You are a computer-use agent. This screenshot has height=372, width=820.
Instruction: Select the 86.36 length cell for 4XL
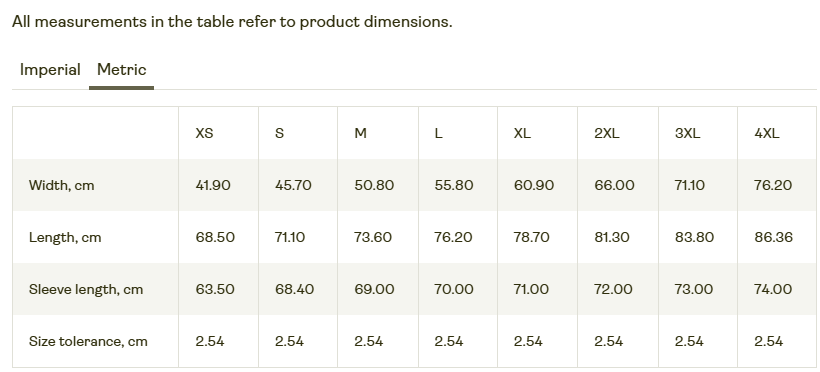(773, 238)
